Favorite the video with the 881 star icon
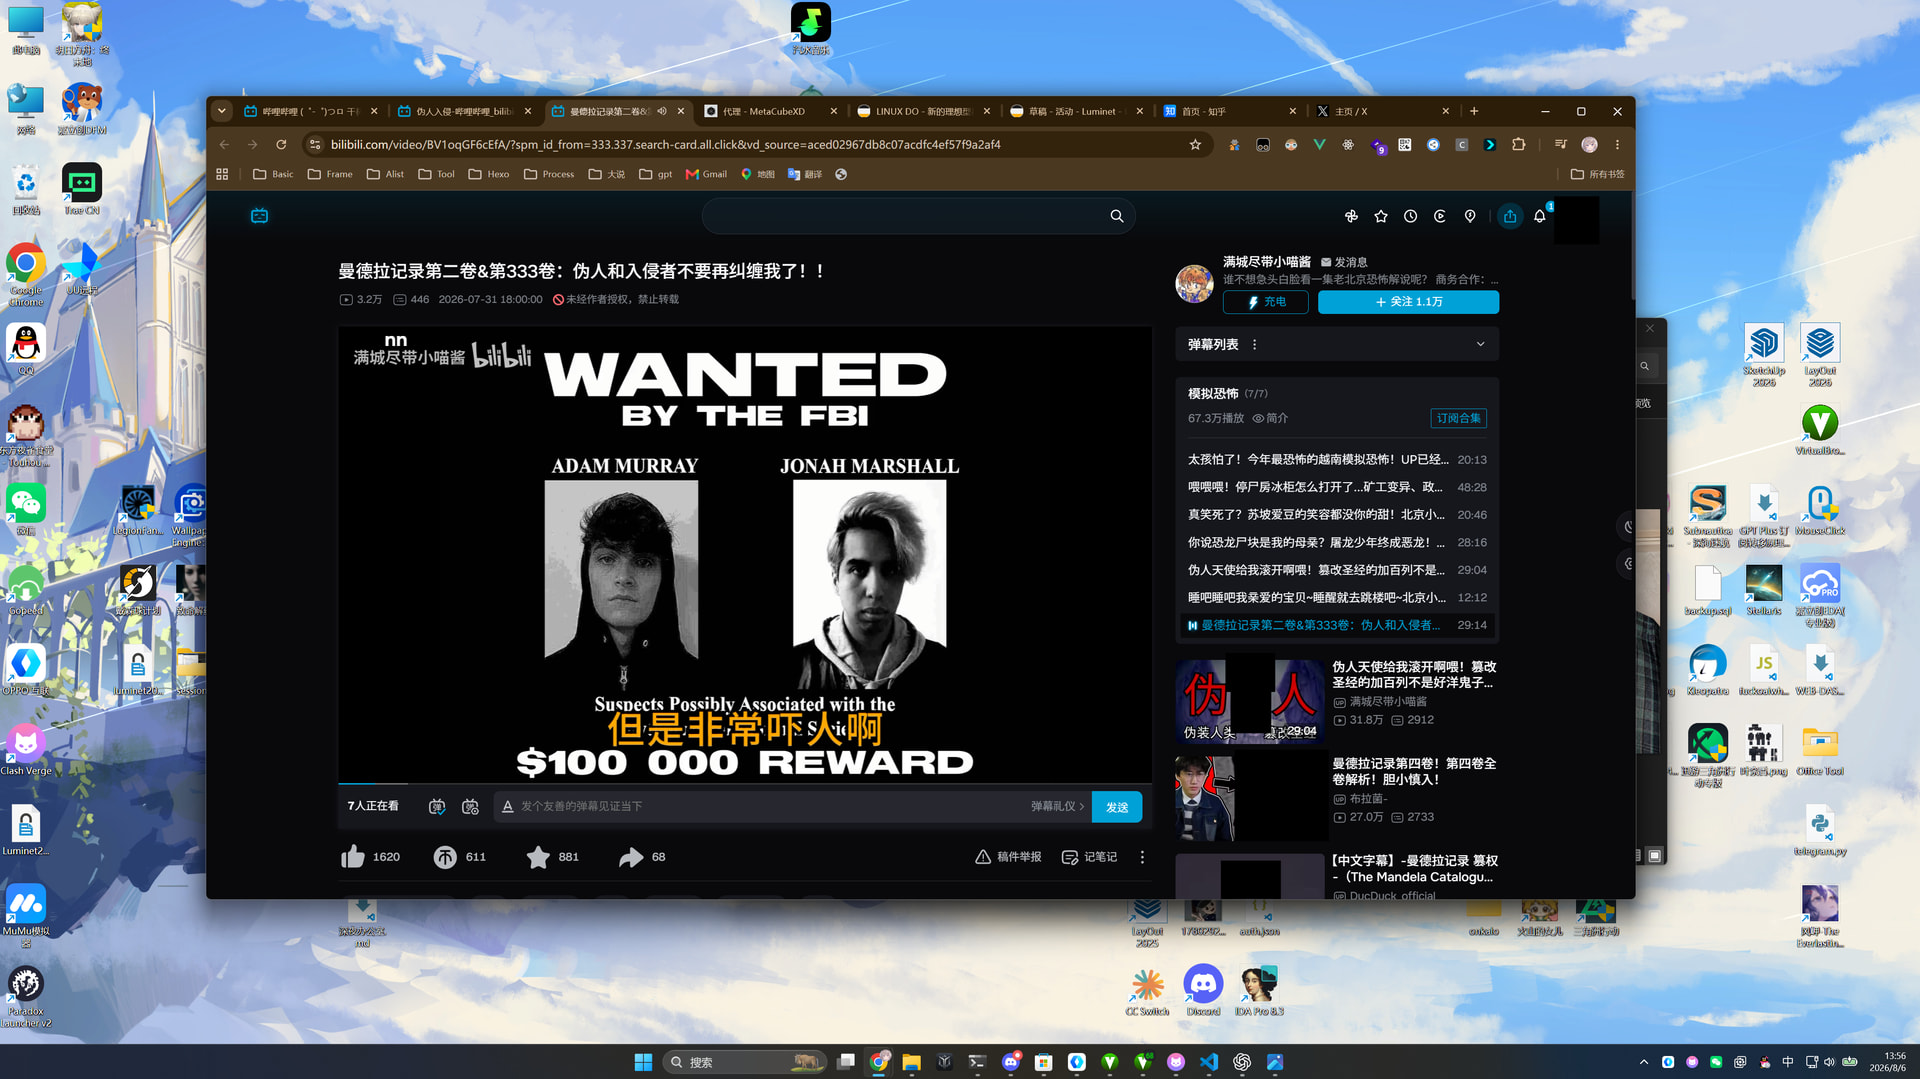Viewport: 1920px width, 1079px height. pos(538,857)
